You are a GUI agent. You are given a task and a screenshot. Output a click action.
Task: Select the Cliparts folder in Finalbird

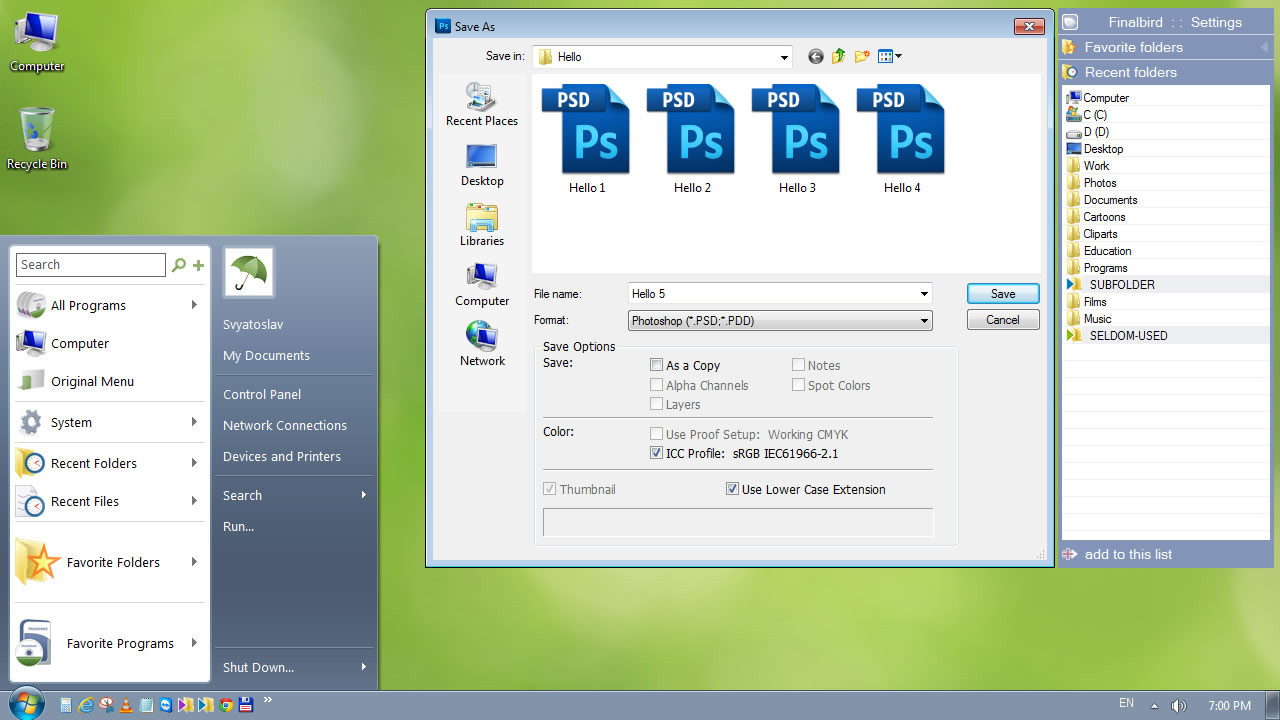1166,234
